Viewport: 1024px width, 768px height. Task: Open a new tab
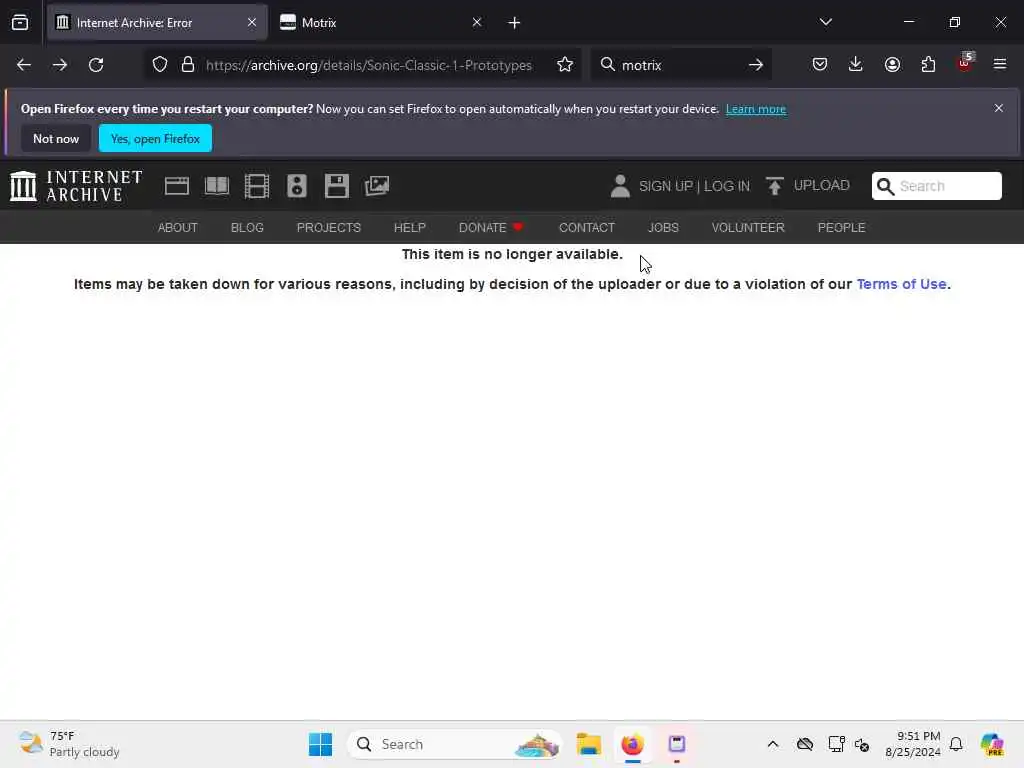(514, 23)
